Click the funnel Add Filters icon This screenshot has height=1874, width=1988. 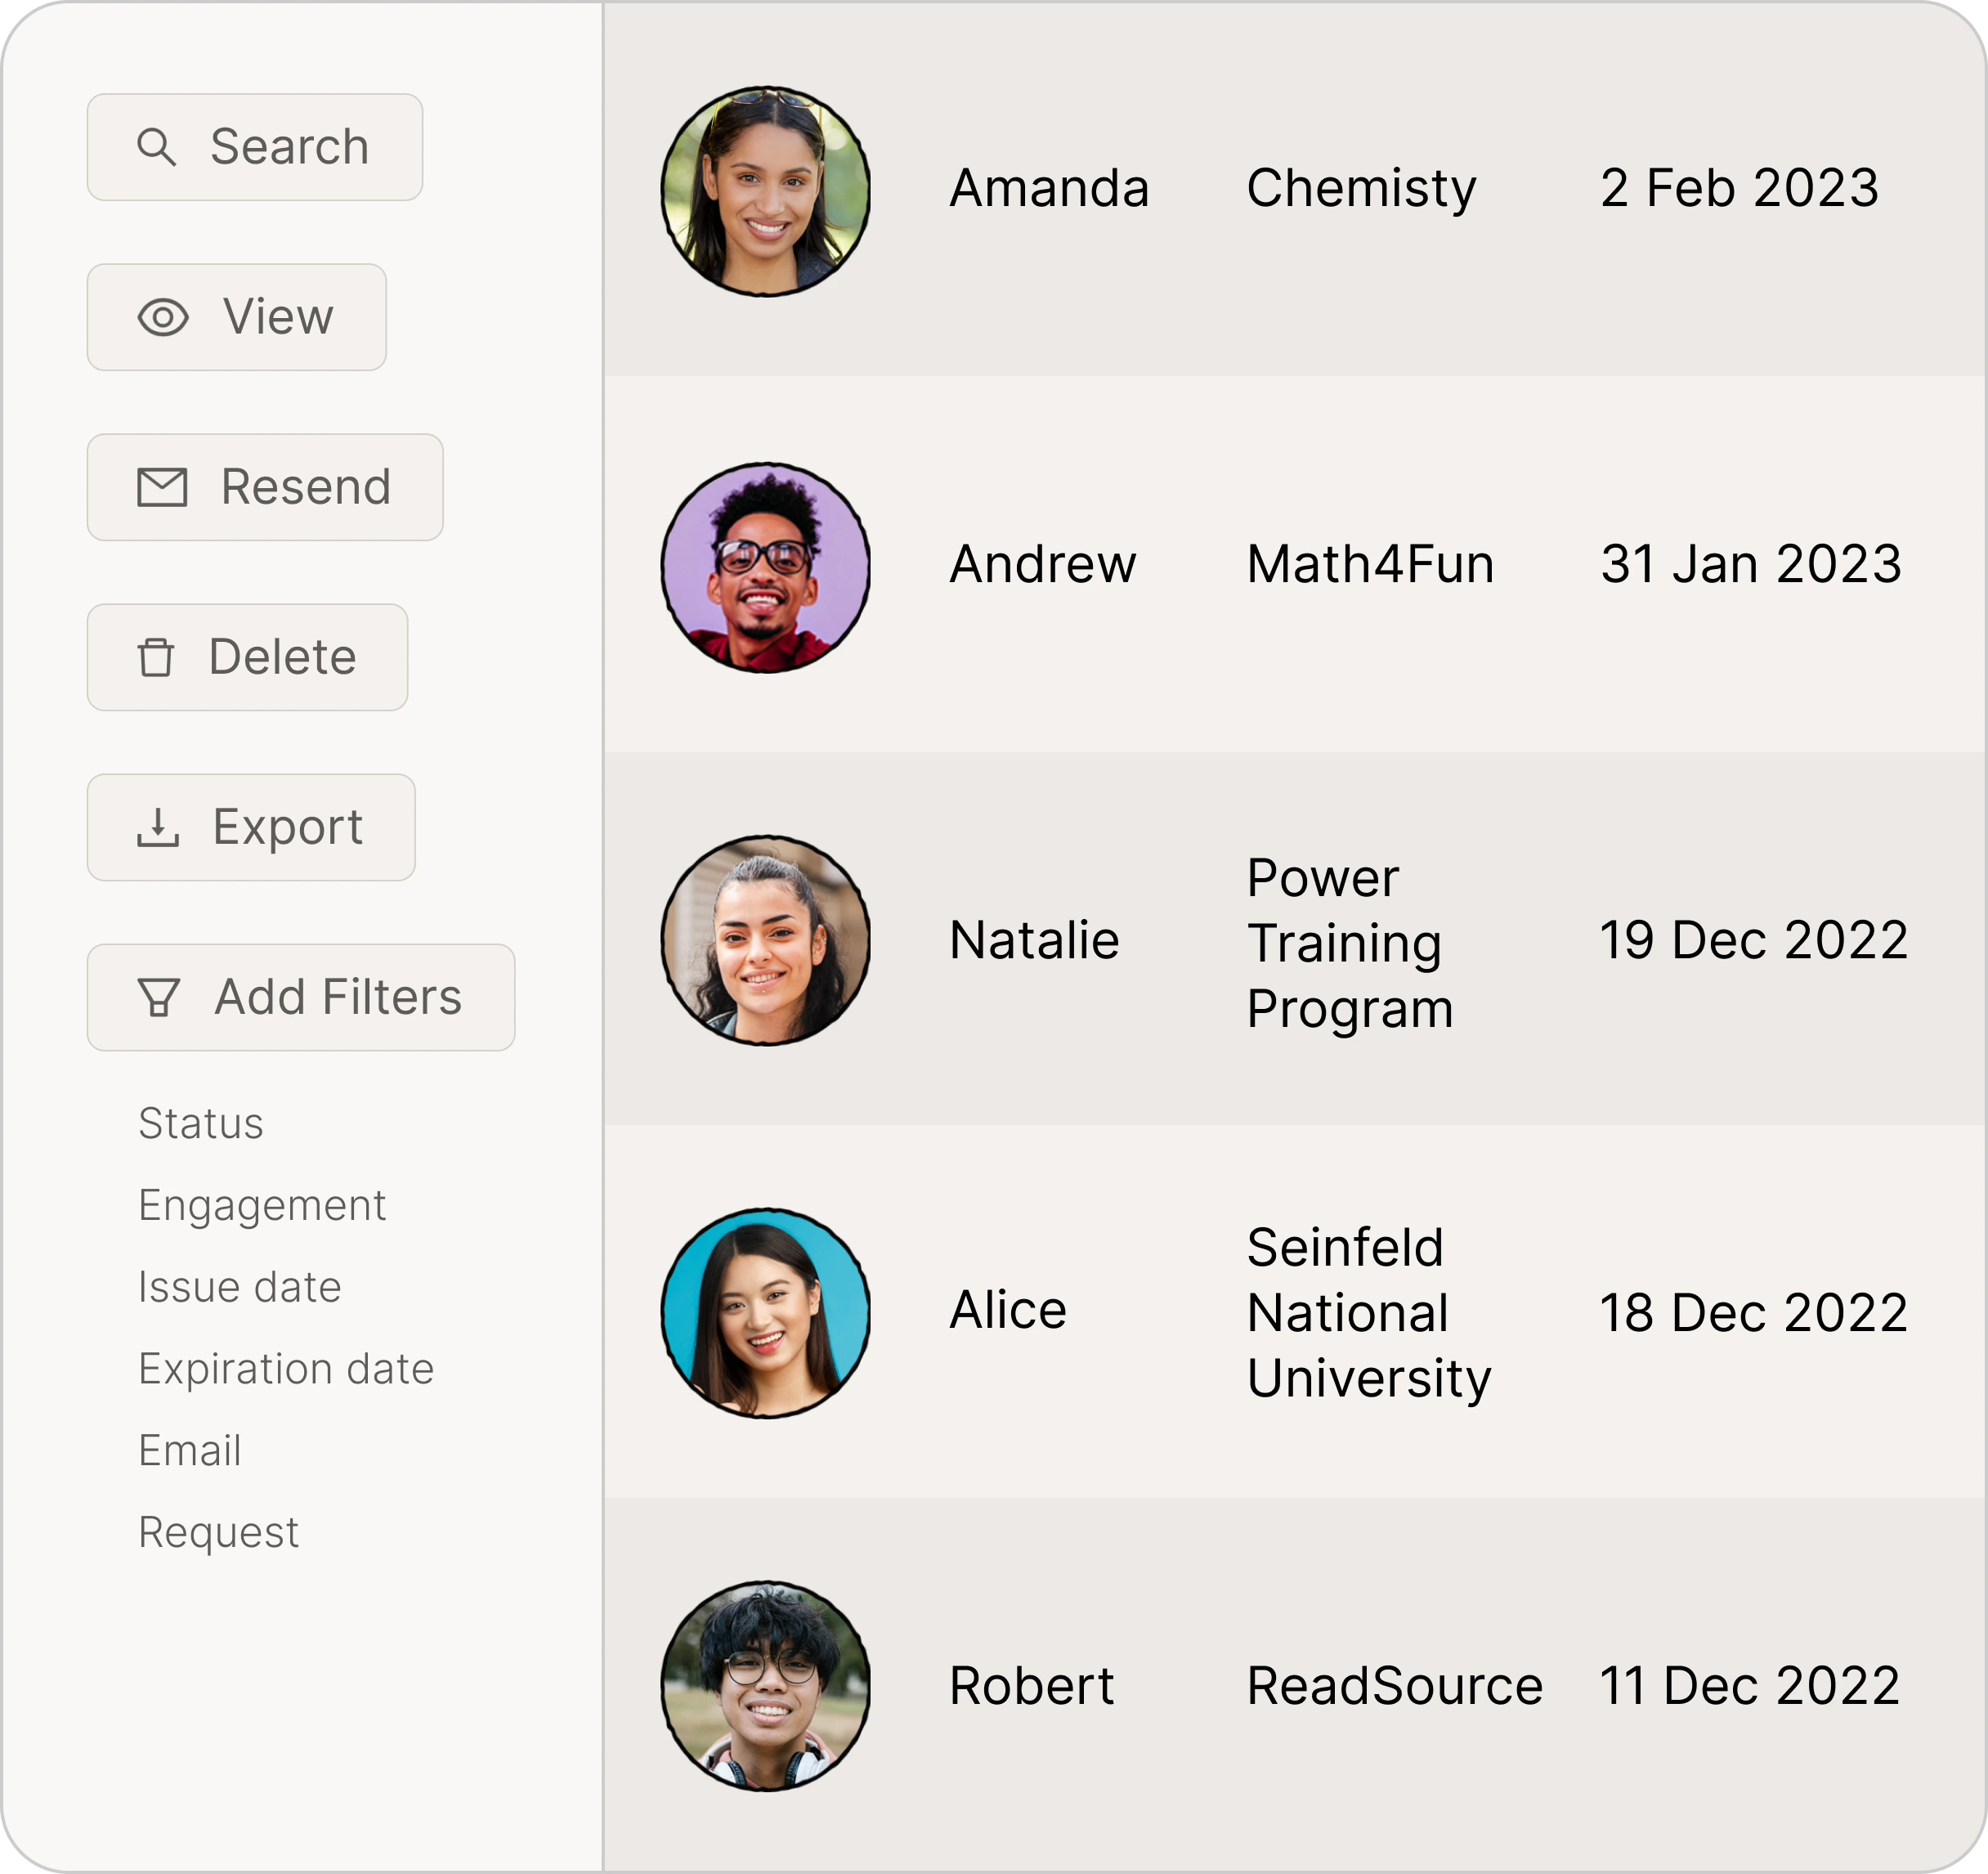click(158, 998)
